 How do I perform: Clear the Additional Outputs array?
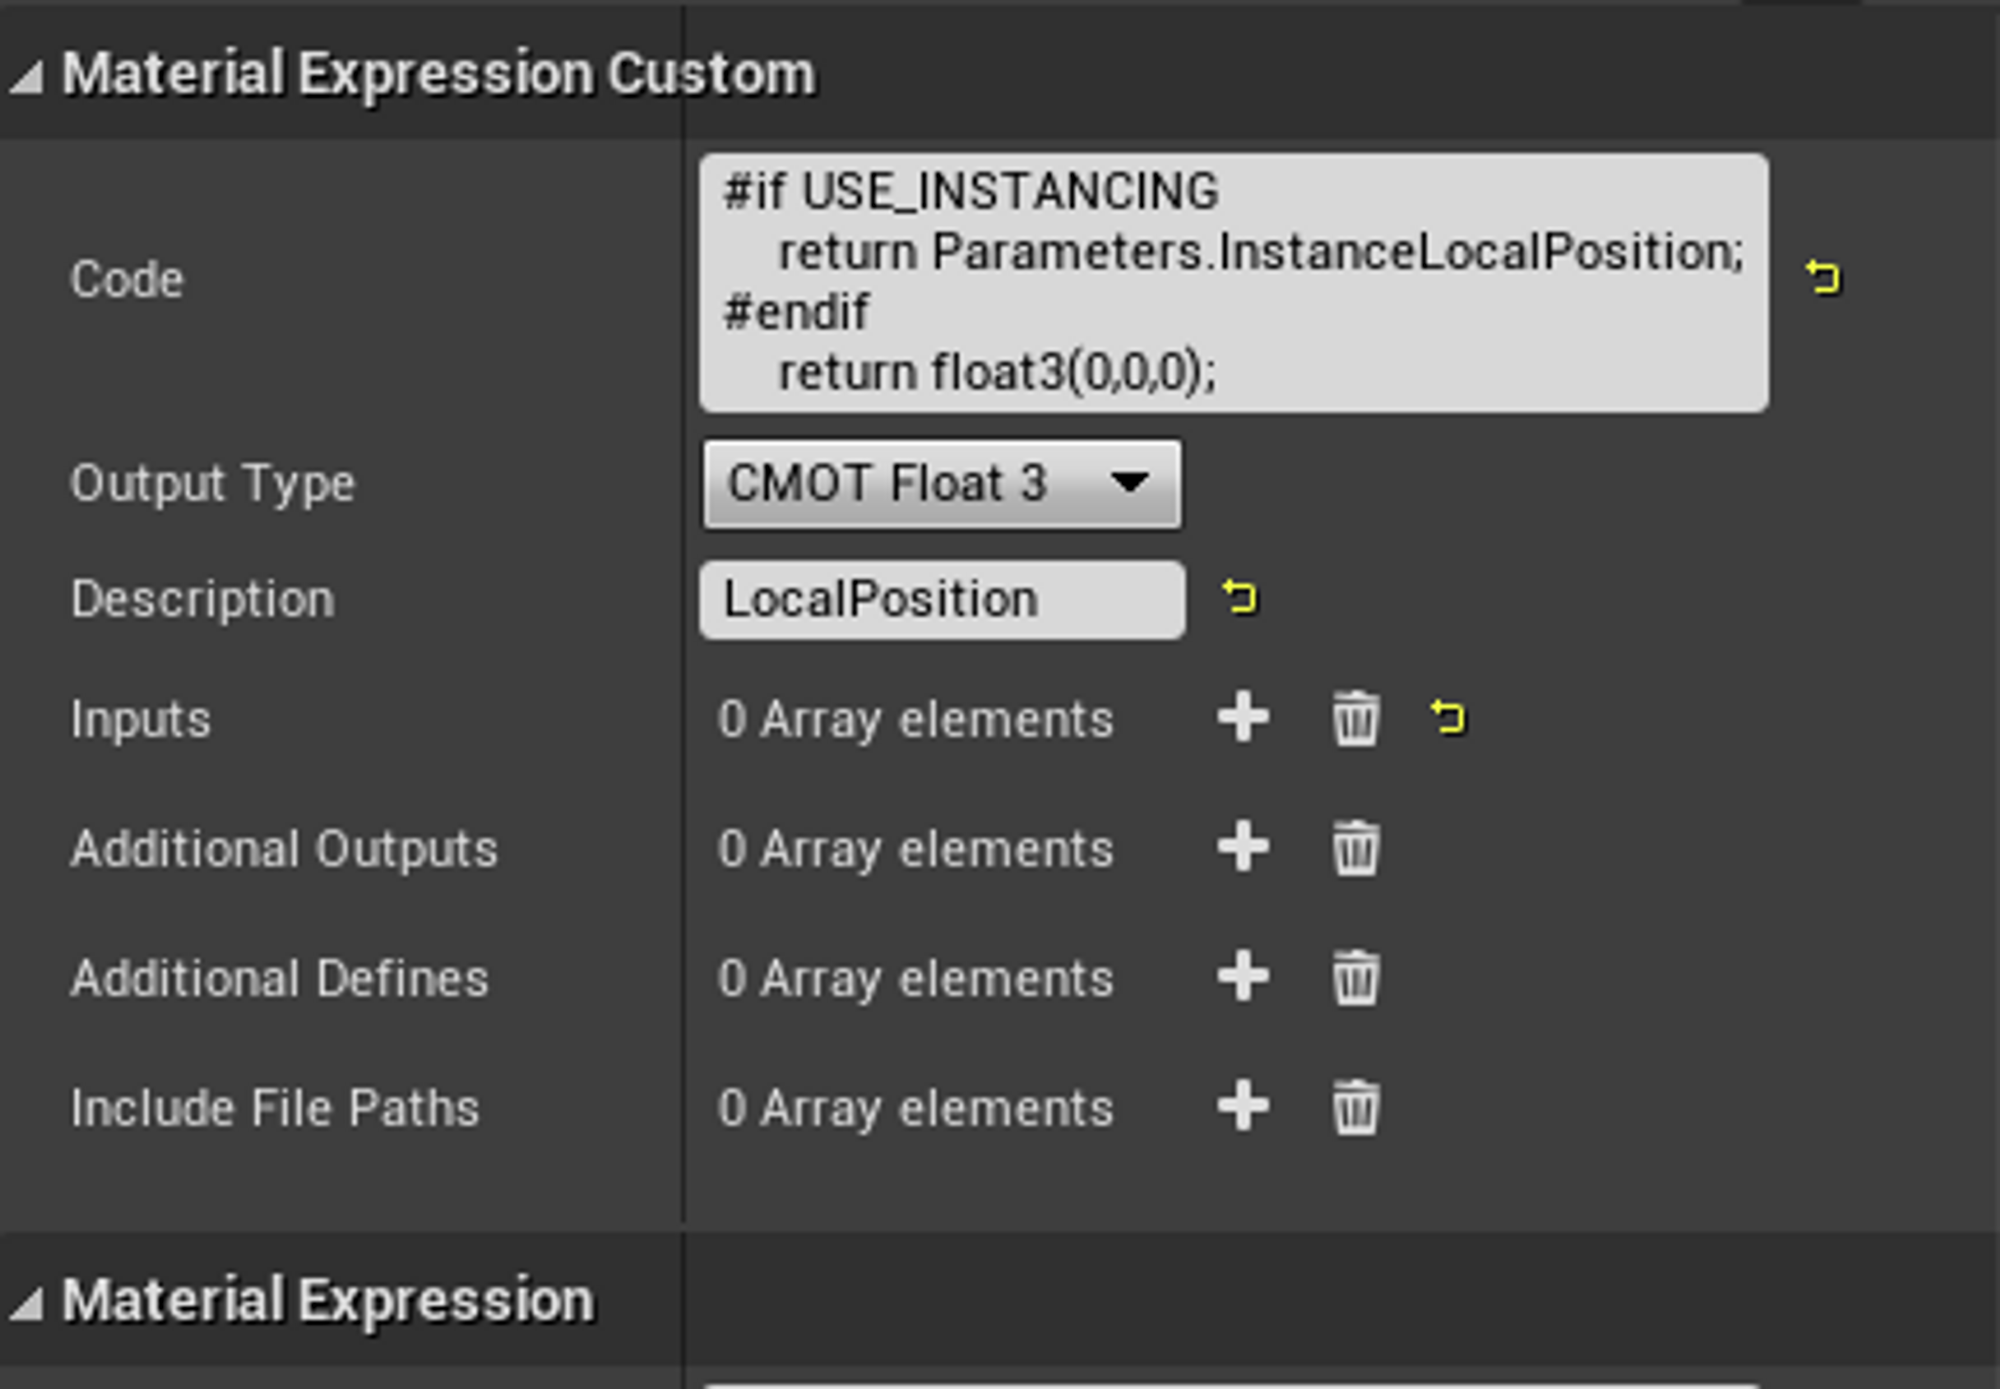point(1355,848)
